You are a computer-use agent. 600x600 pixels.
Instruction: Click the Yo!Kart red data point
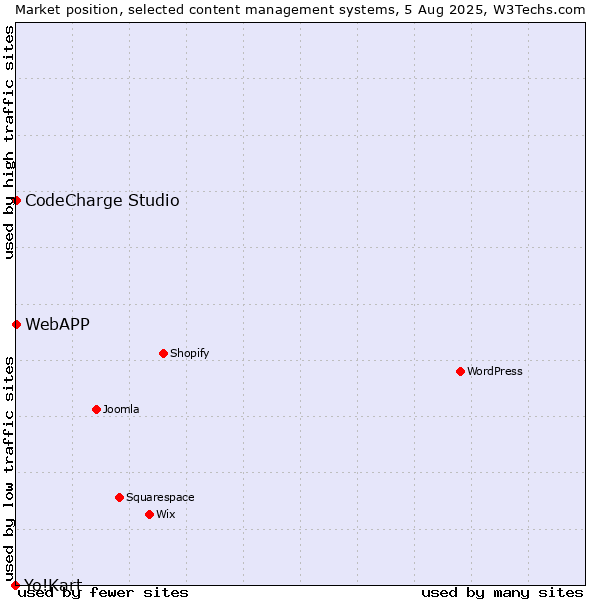tap(15, 585)
